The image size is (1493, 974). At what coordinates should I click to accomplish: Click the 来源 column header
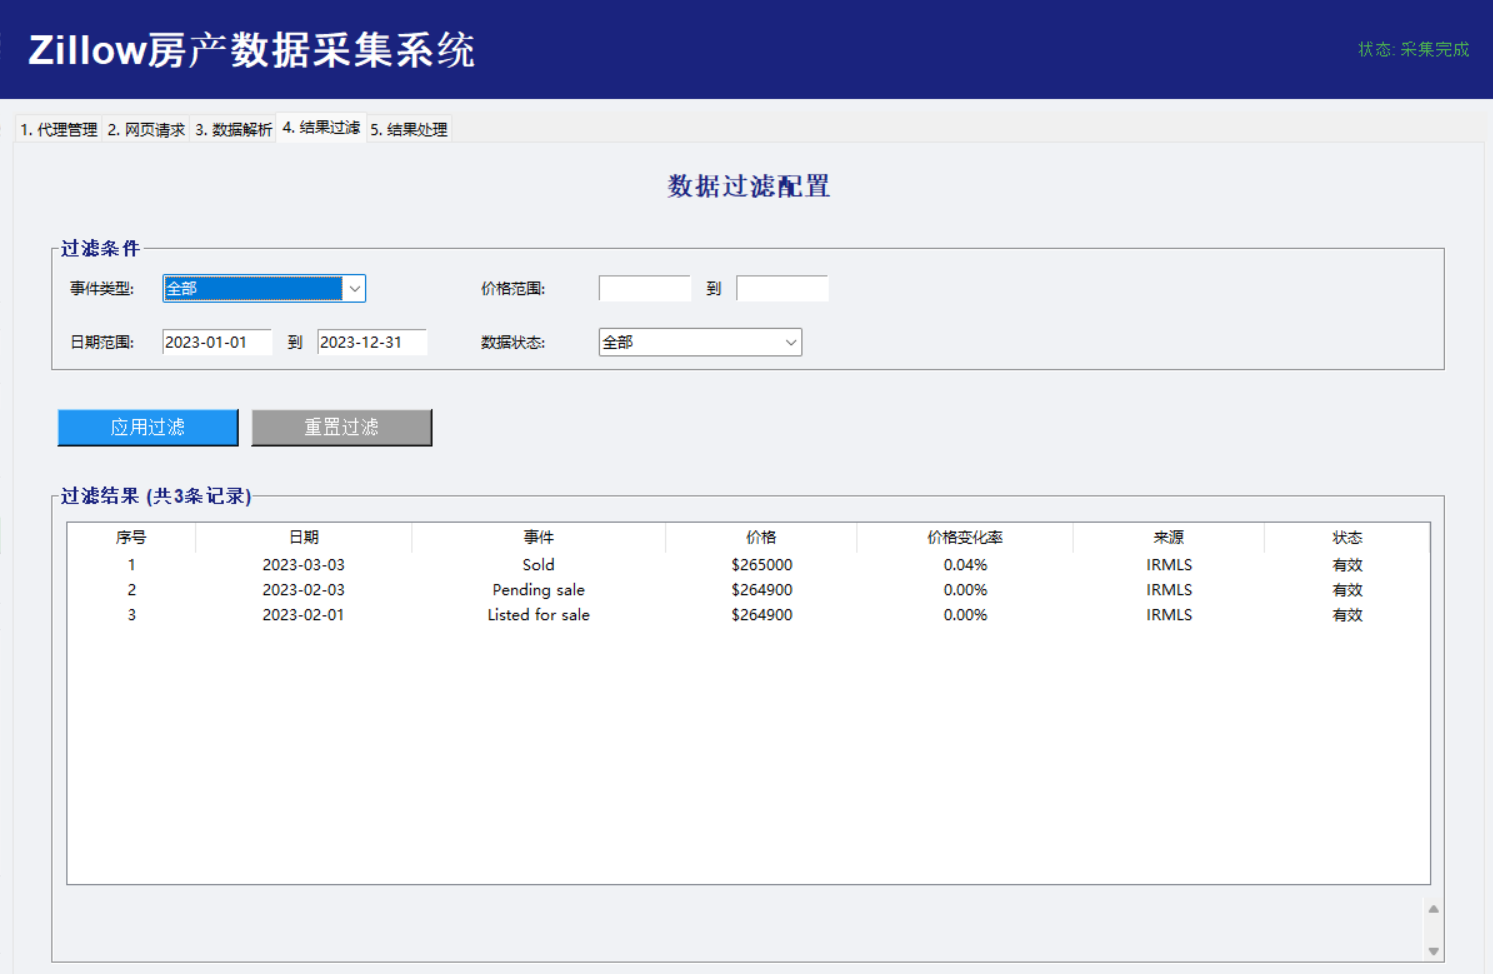pos(1169,538)
